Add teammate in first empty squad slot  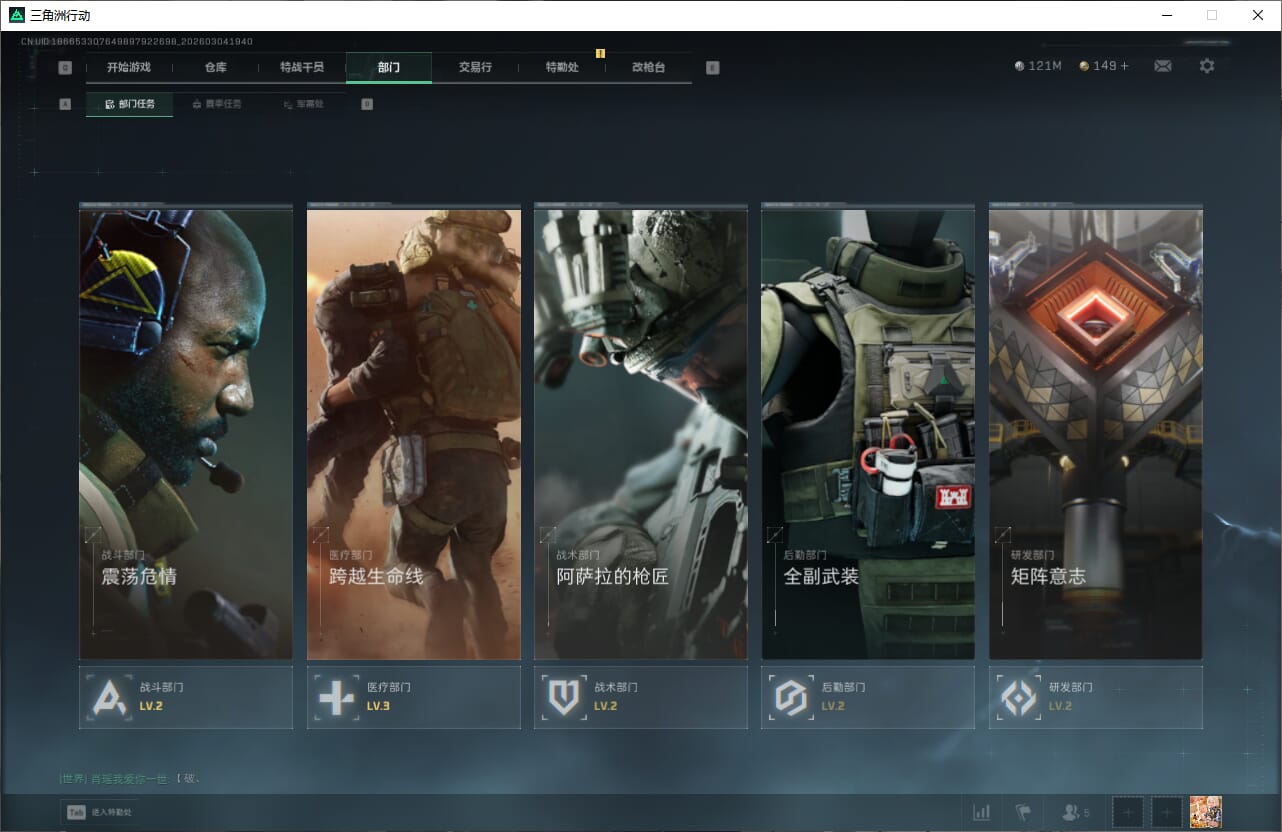pyautogui.click(x=1127, y=812)
